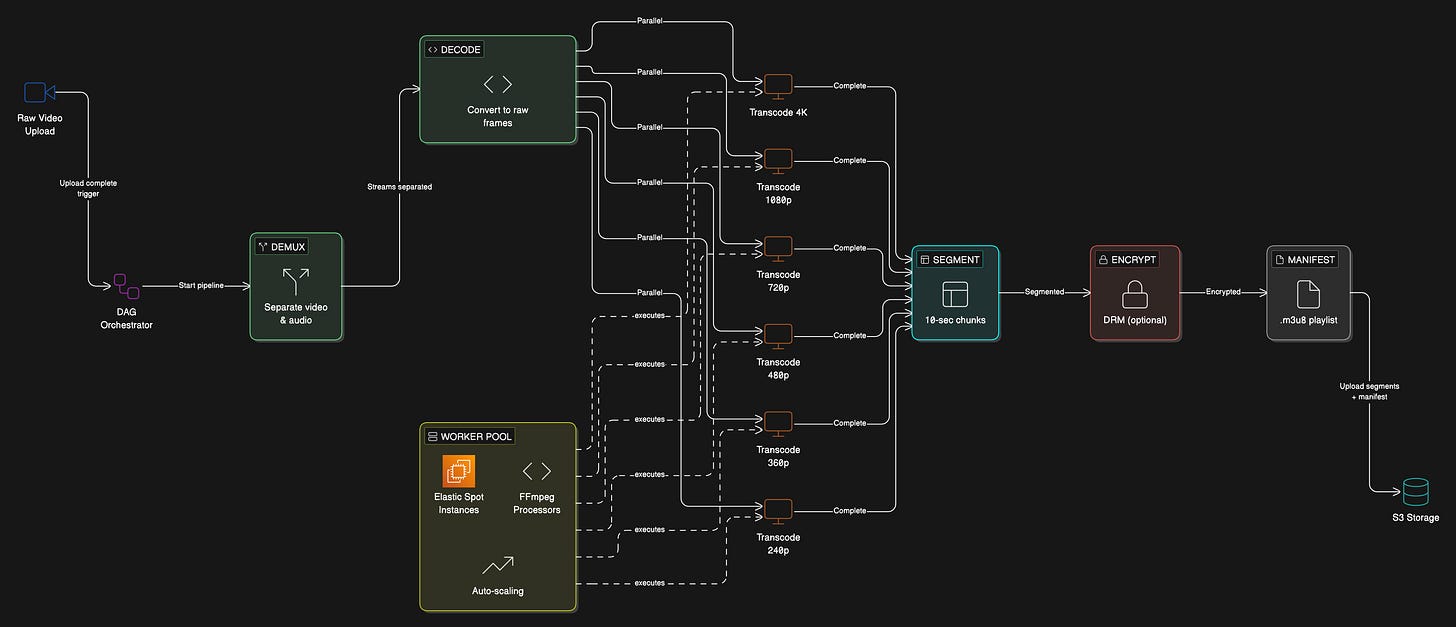Select the Transcode 4K monitor icon
Screen dimensions: 1456x627
pyautogui.click(x=778, y=87)
